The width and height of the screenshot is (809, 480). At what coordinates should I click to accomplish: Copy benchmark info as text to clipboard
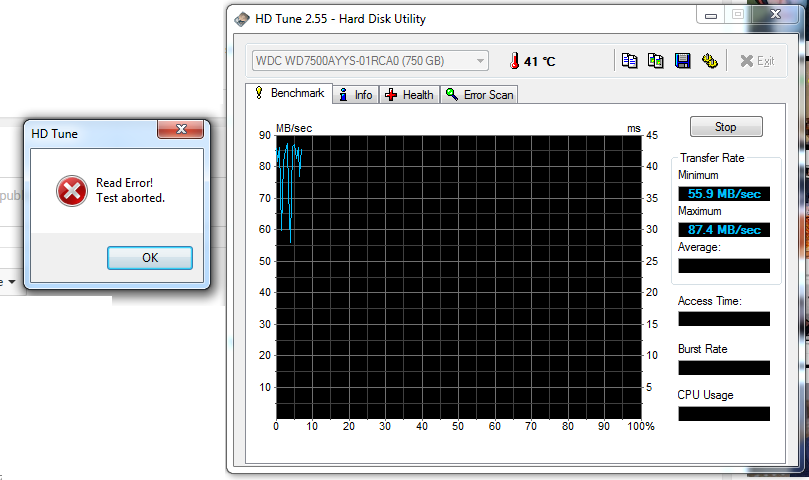click(x=629, y=61)
